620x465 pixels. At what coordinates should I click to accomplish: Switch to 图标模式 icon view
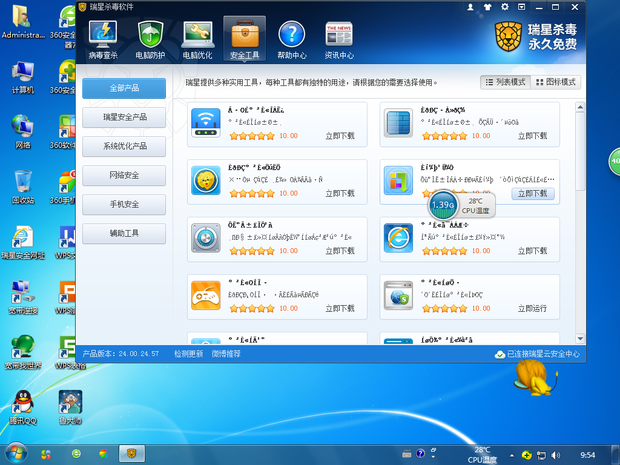[x=555, y=82]
